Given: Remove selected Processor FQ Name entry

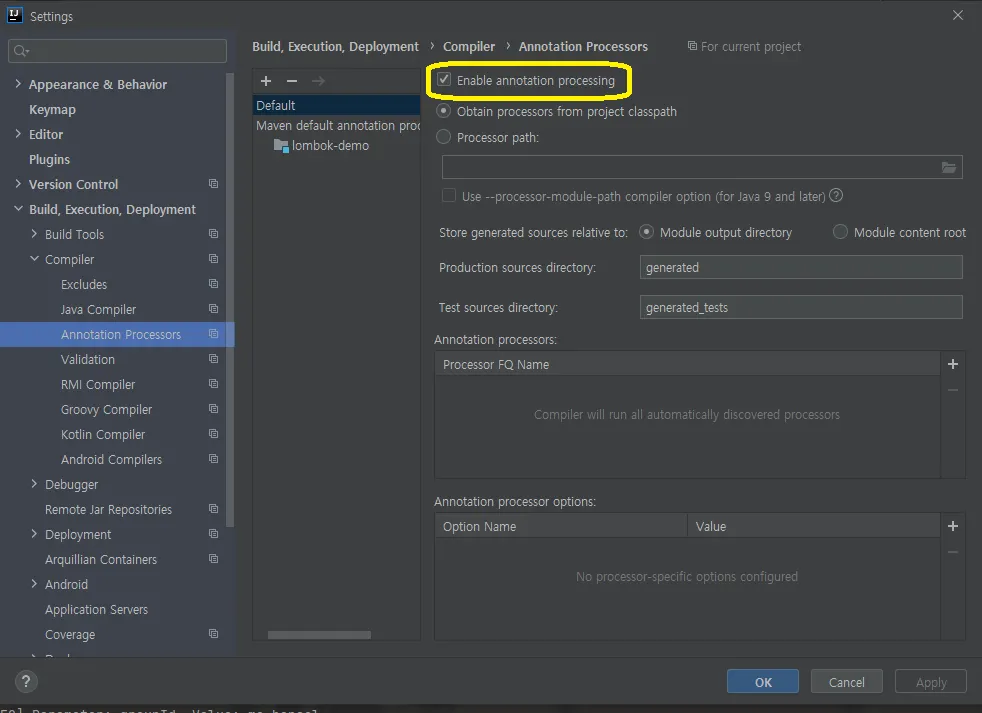Looking at the screenshot, I should [x=953, y=390].
